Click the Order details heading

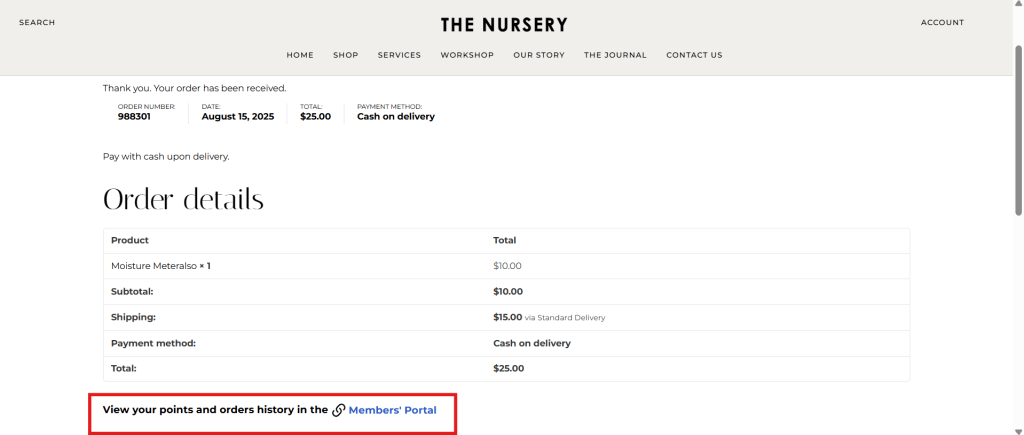pos(183,200)
